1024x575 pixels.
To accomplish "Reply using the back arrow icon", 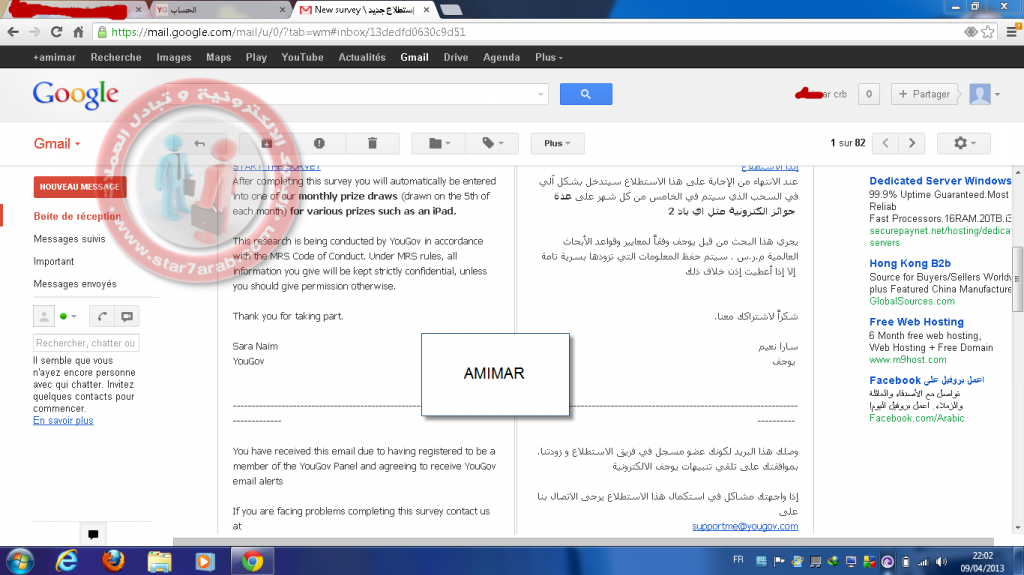I will 200,143.
